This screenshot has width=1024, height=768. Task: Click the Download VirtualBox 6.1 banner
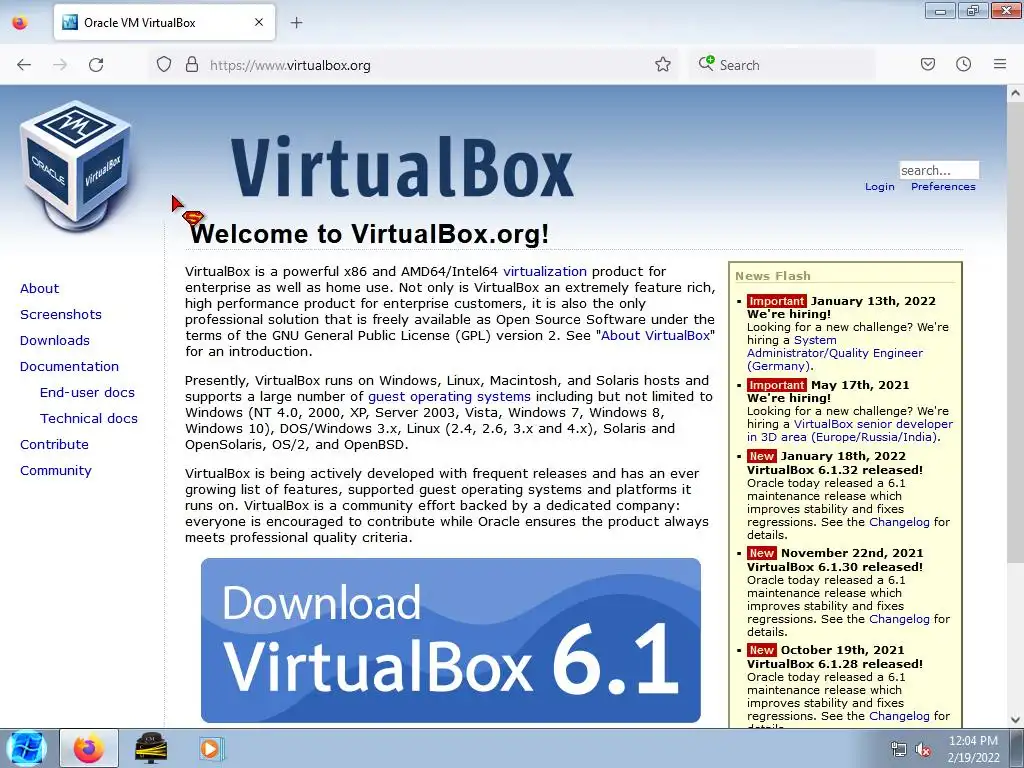click(x=451, y=640)
